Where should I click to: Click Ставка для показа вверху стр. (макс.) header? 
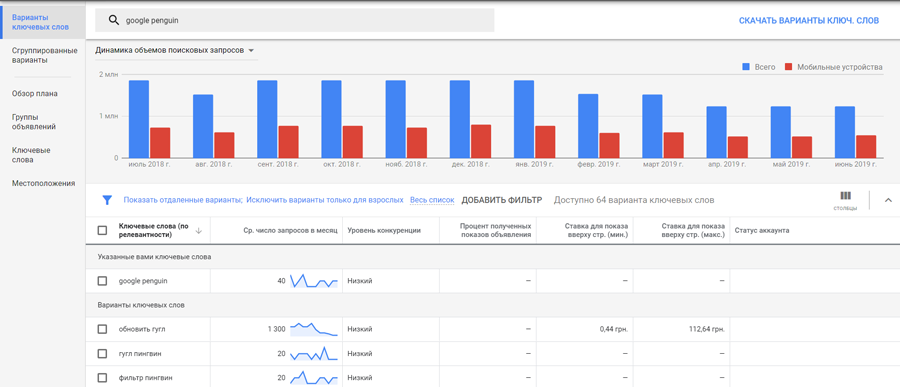coord(693,230)
